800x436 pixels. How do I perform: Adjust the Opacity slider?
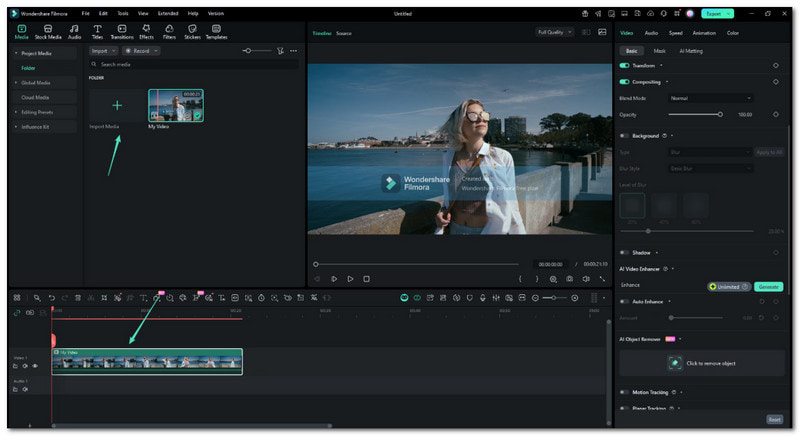(x=696, y=114)
